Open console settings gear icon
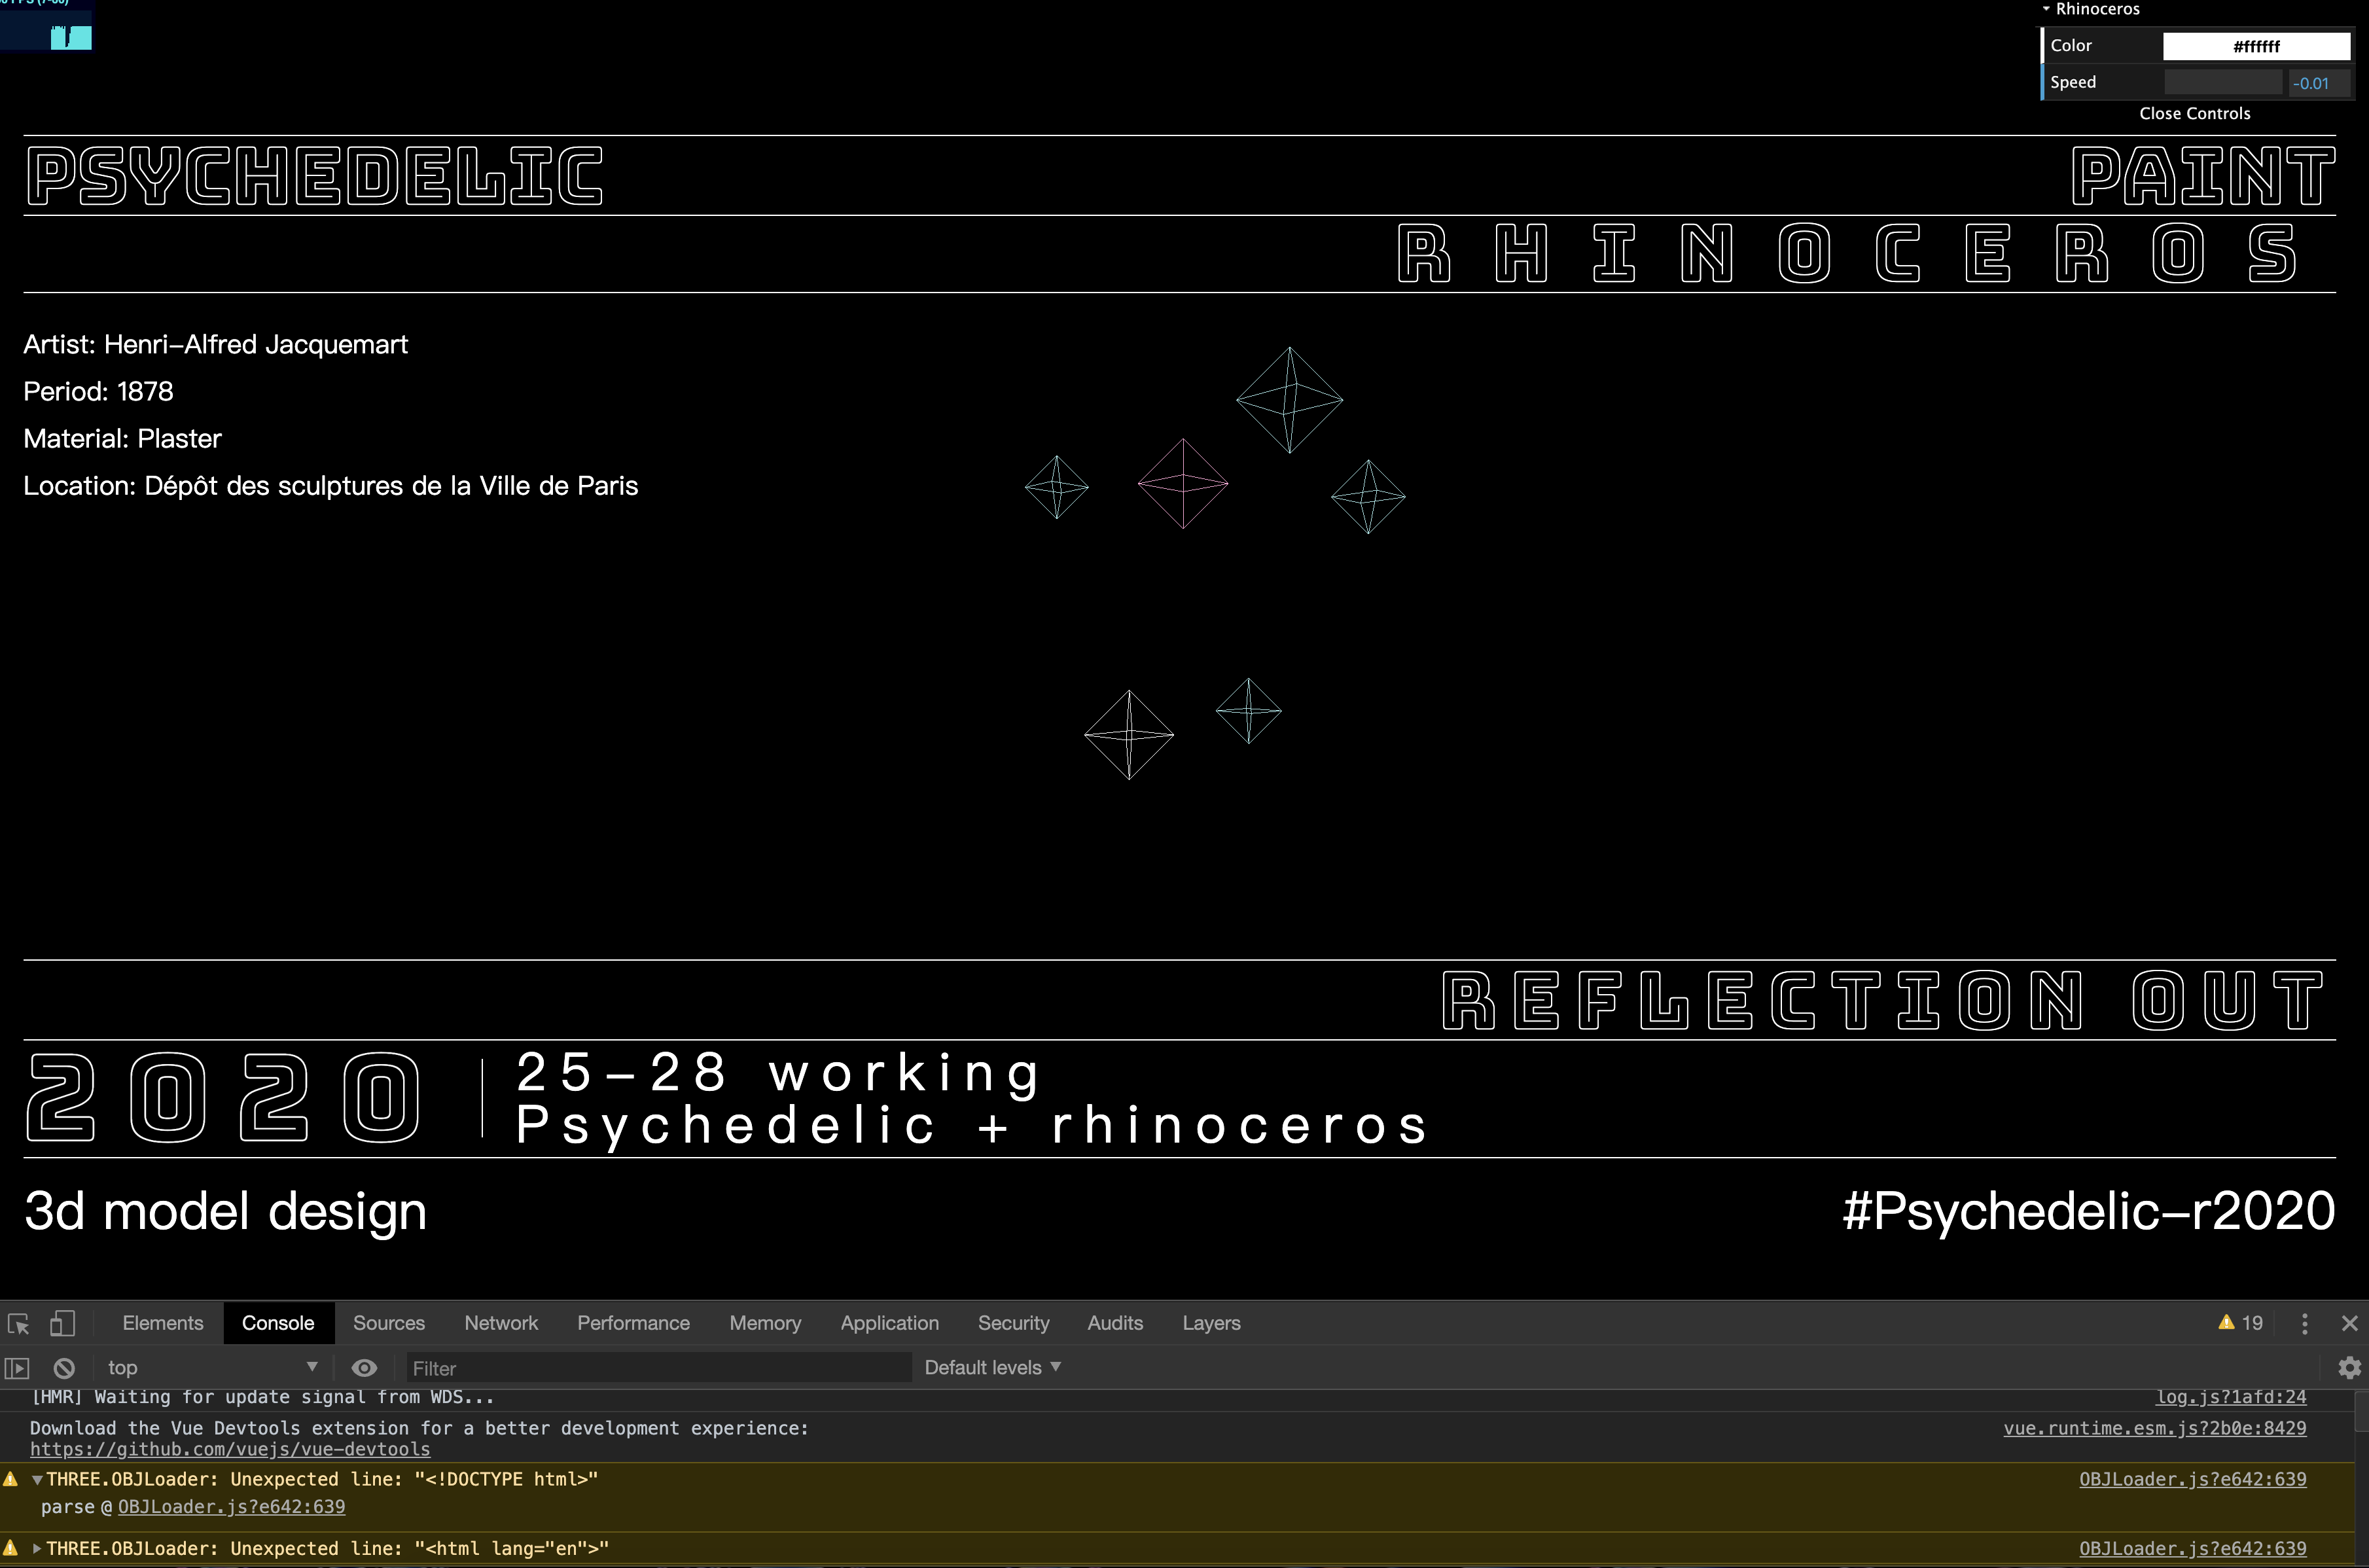This screenshot has height=1568, width=2369. coord(2349,1367)
